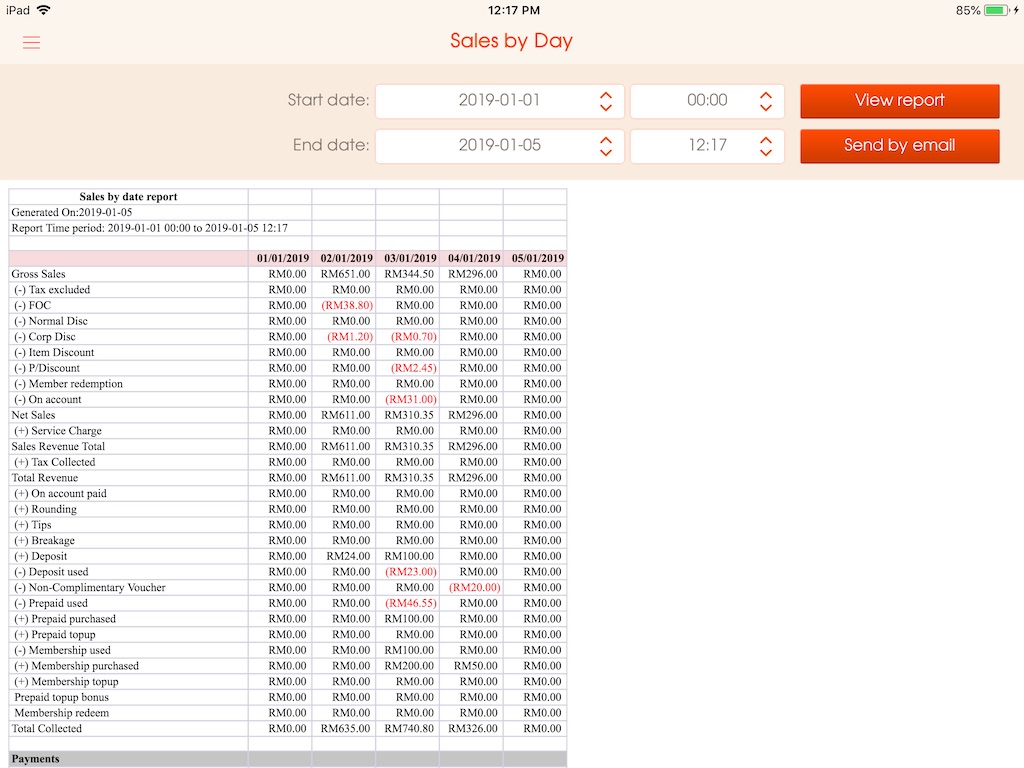Click the start time stepper arrows
Screen dimensions: 1024x768
tap(765, 101)
